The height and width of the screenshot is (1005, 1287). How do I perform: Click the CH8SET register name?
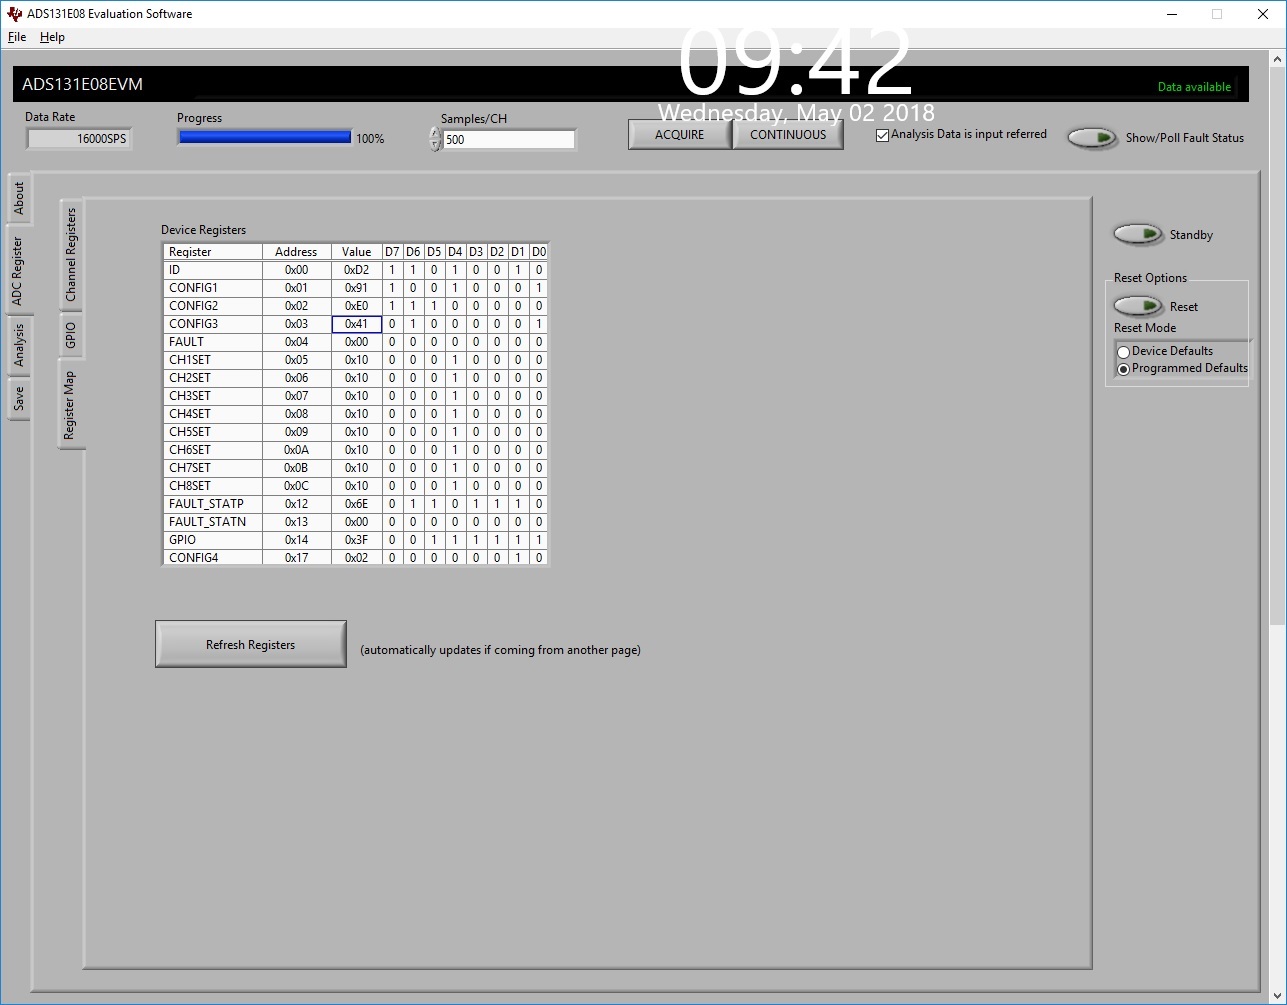coord(213,486)
